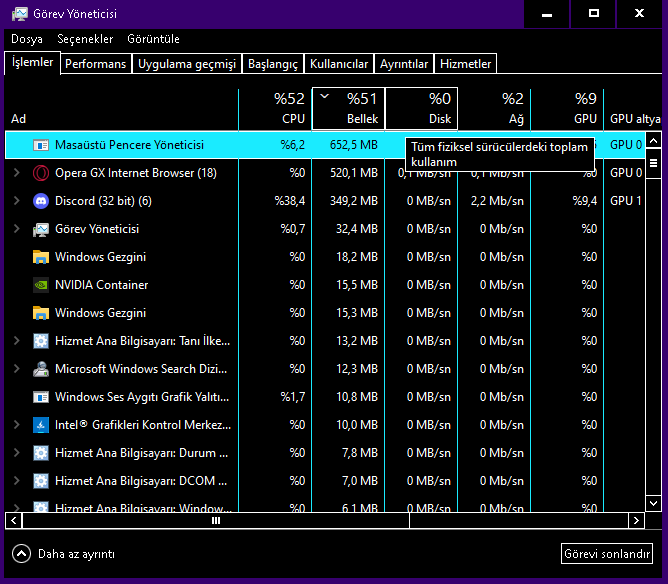Image resolution: width=668 pixels, height=584 pixels.
Task: Click the NVIDIA Container icon
Action: pyautogui.click(x=41, y=285)
